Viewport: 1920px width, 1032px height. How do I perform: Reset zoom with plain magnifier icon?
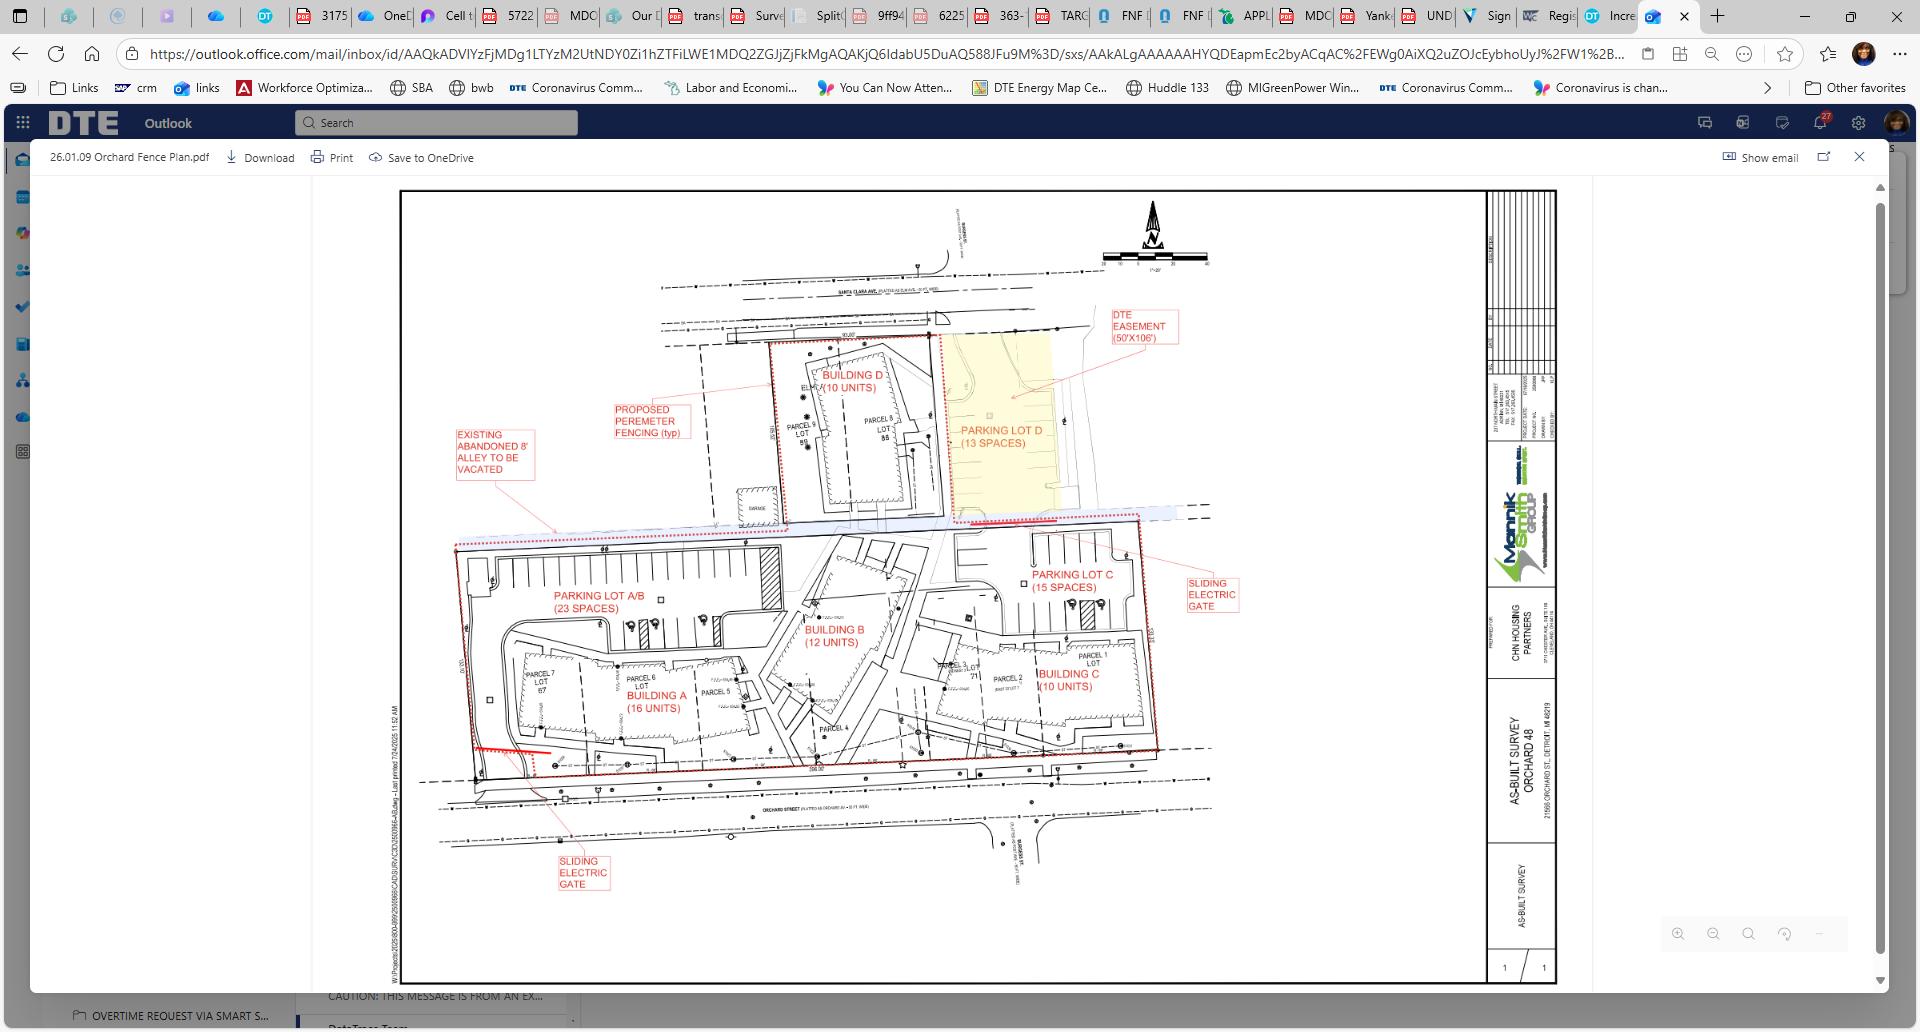(x=1748, y=934)
